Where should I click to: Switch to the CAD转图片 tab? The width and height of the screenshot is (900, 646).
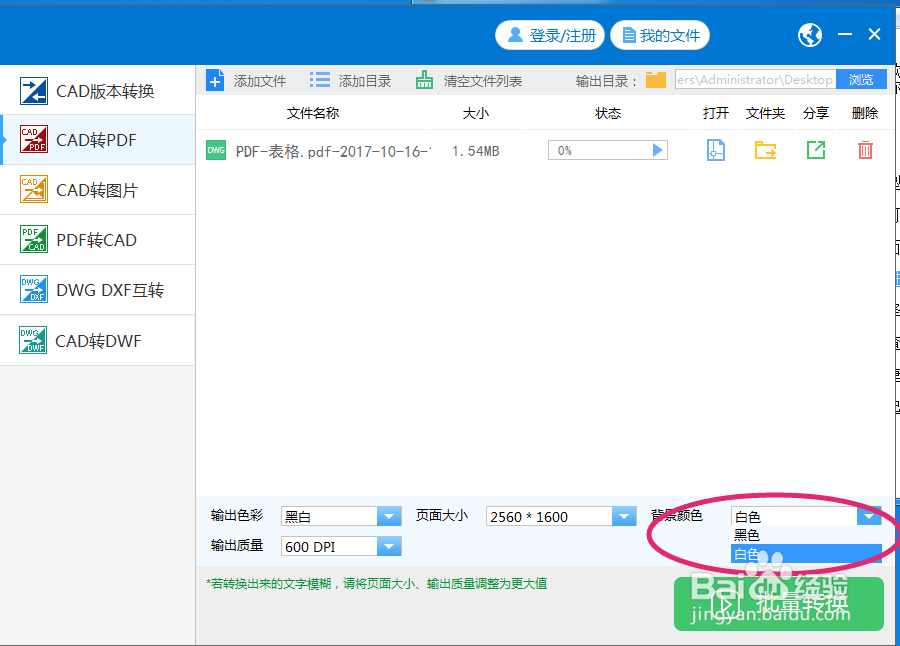pyautogui.click(x=97, y=189)
